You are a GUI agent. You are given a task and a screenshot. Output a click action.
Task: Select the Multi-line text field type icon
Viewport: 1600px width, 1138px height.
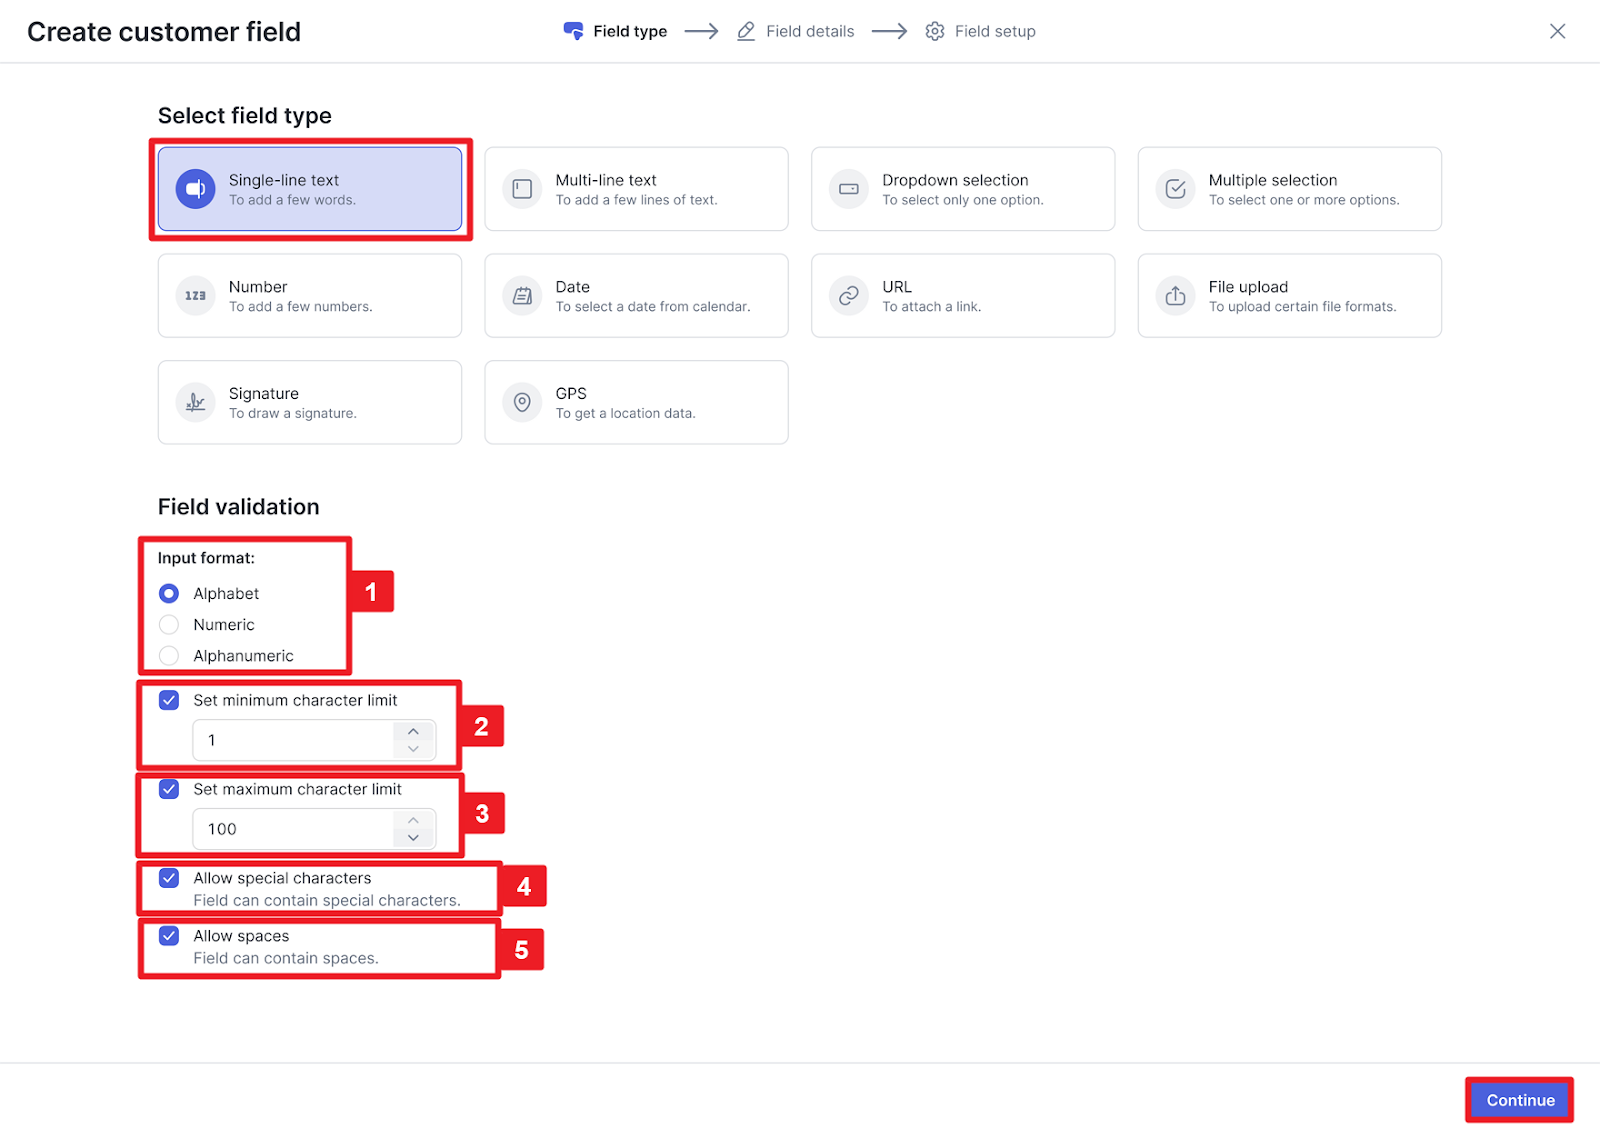[x=522, y=189]
